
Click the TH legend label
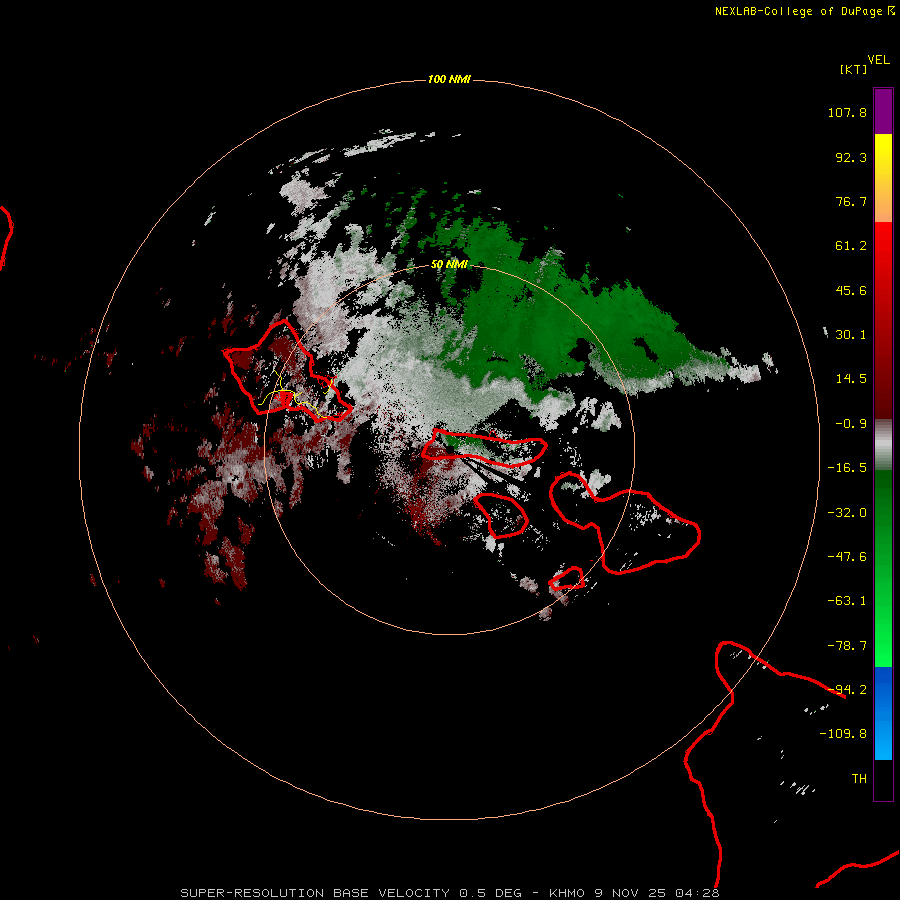pyautogui.click(x=859, y=779)
